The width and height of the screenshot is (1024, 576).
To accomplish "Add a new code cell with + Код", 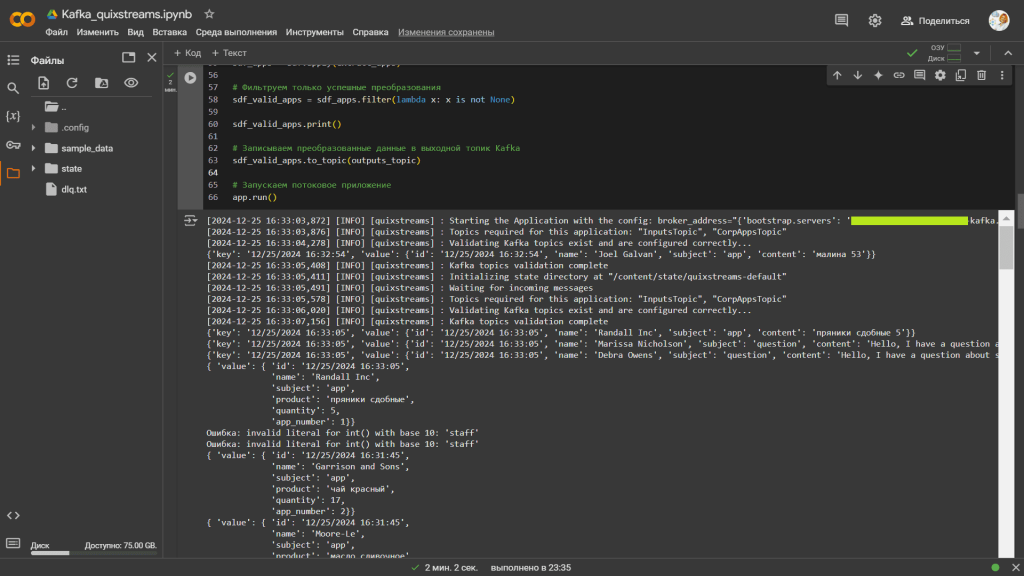I will [187, 52].
